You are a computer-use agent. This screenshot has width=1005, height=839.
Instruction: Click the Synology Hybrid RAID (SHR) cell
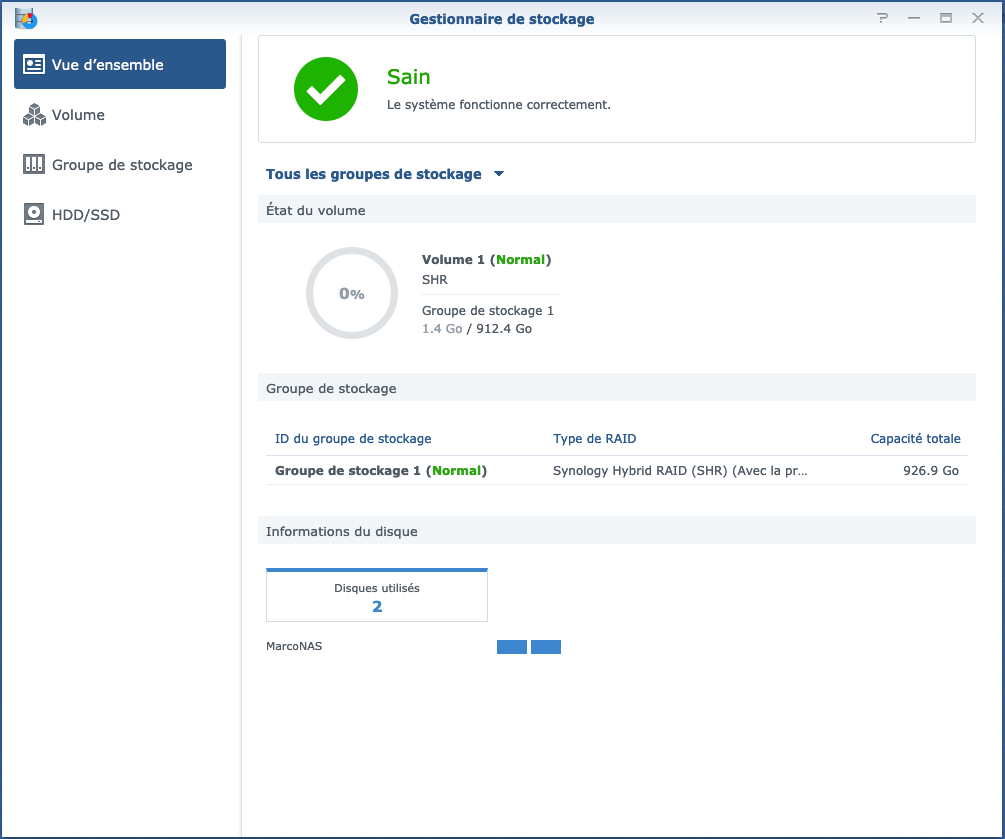pos(680,470)
